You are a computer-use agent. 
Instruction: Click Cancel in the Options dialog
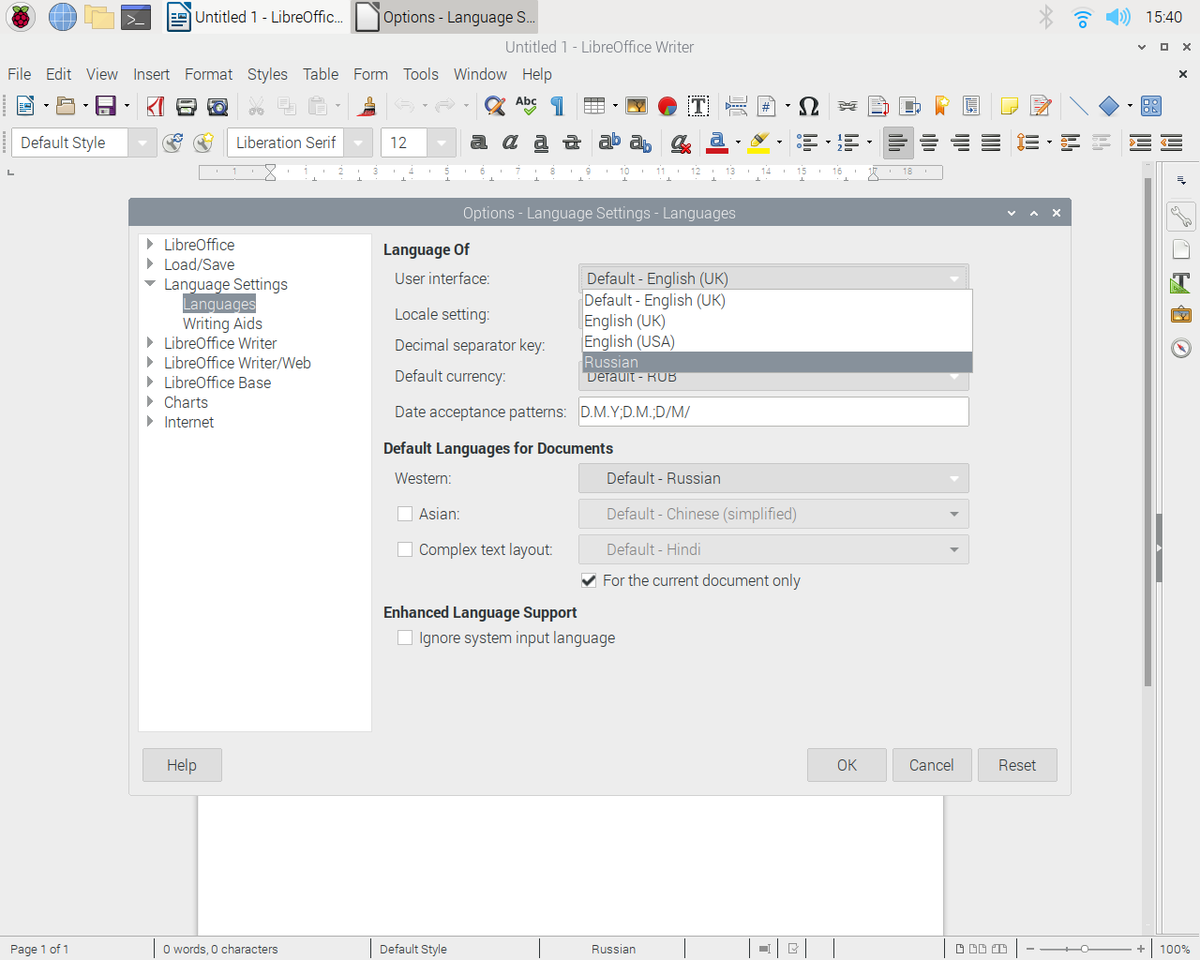coord(932,765)
